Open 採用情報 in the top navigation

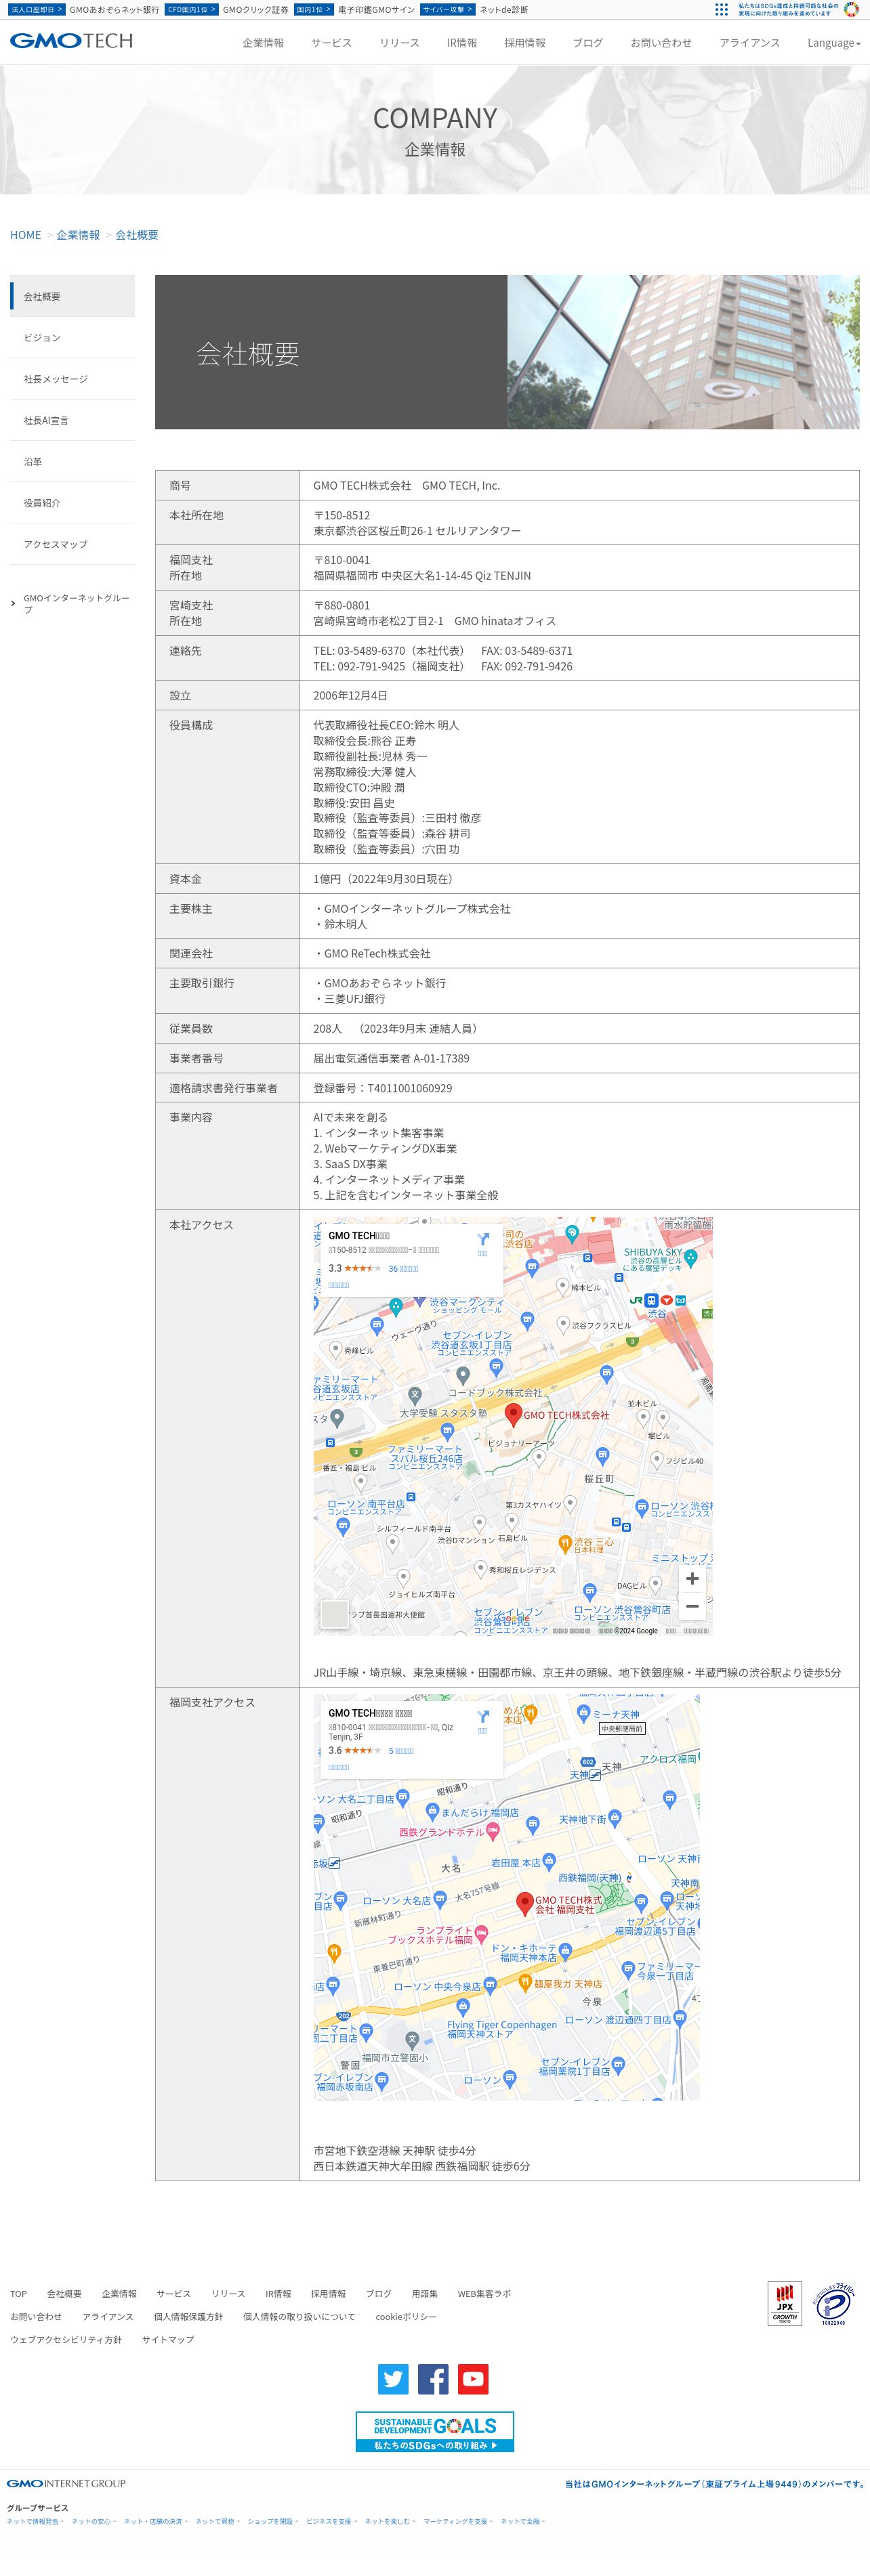pyautogui.click(x=525, y=43)
